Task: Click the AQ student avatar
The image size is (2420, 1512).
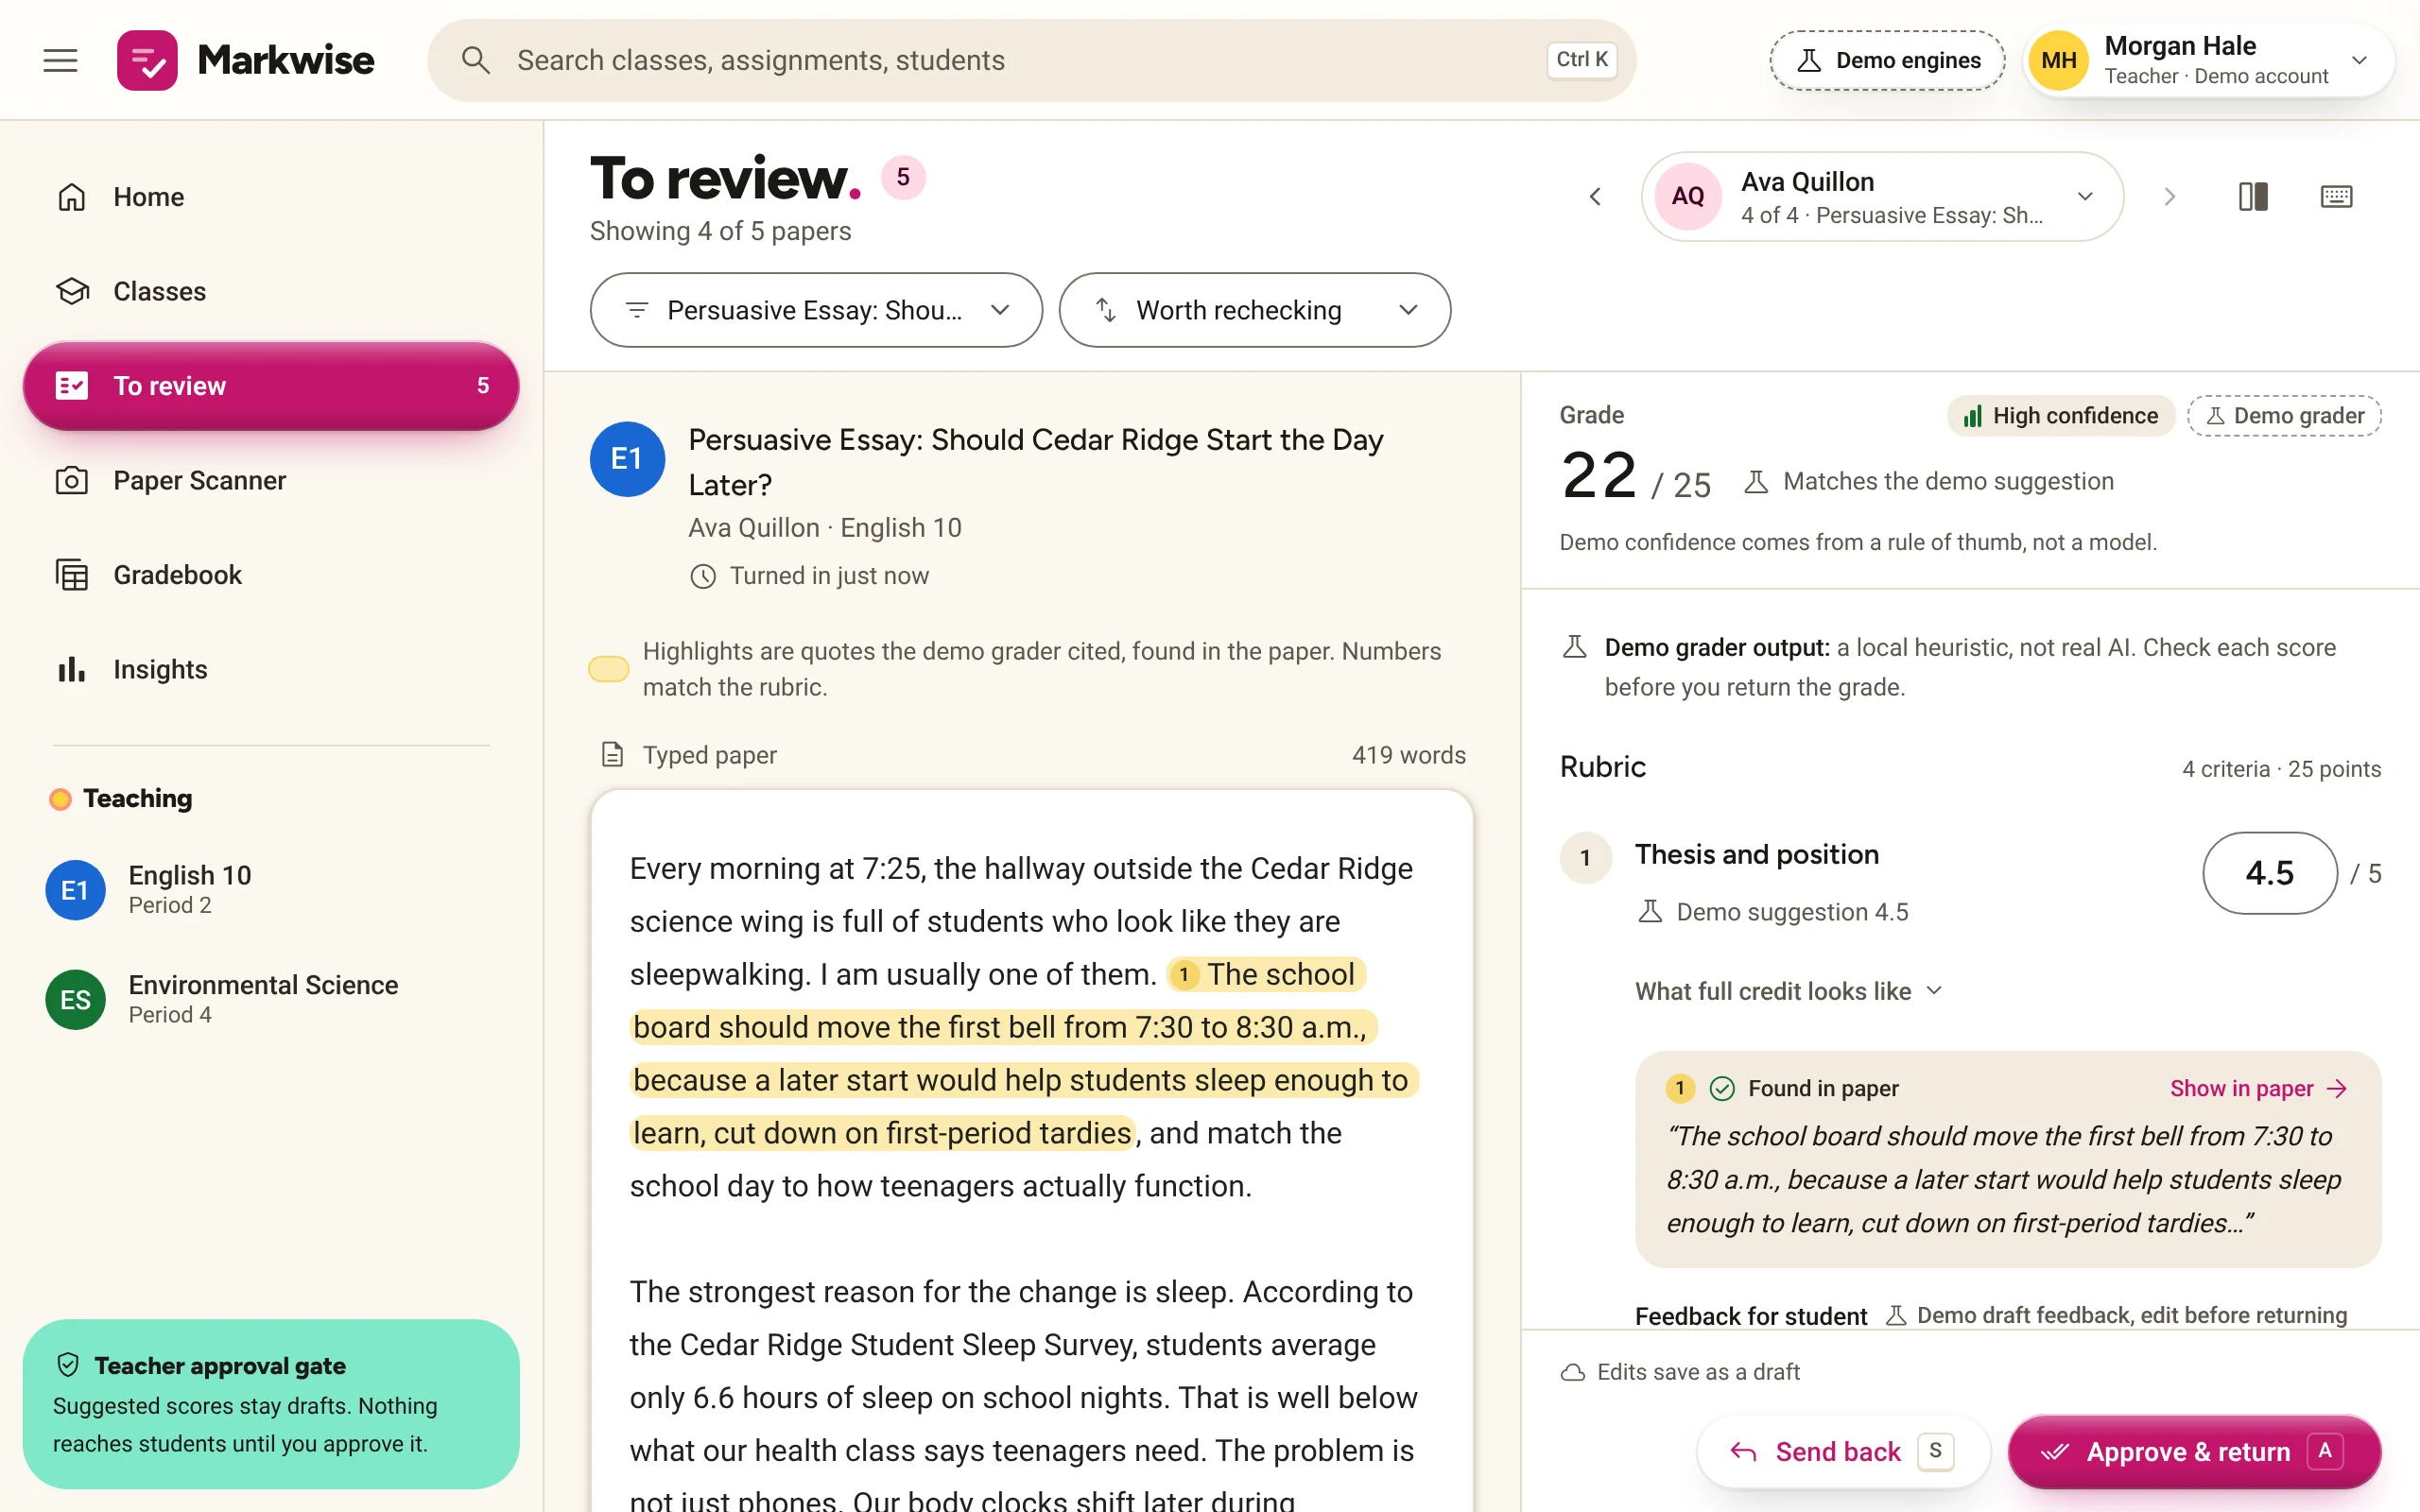Action: coord(1688,196)
